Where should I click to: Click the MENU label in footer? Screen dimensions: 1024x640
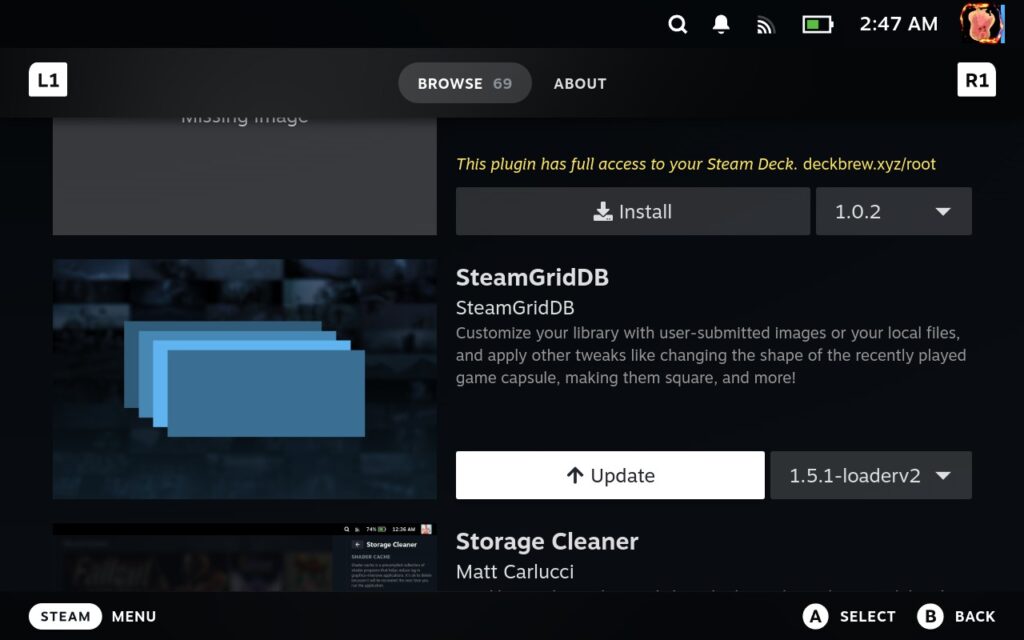point(134,616)
